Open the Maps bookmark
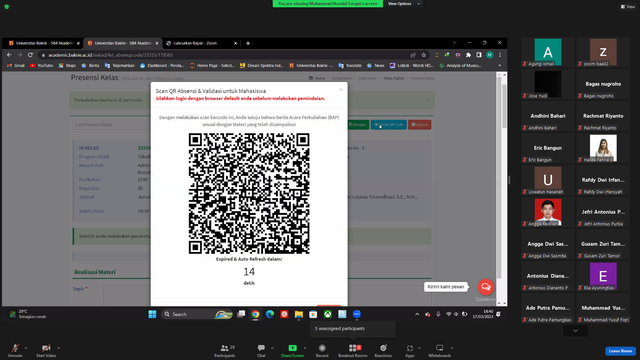Image resolution: width=640 pixels, height=360 pixels. click(x=67, y=65)
